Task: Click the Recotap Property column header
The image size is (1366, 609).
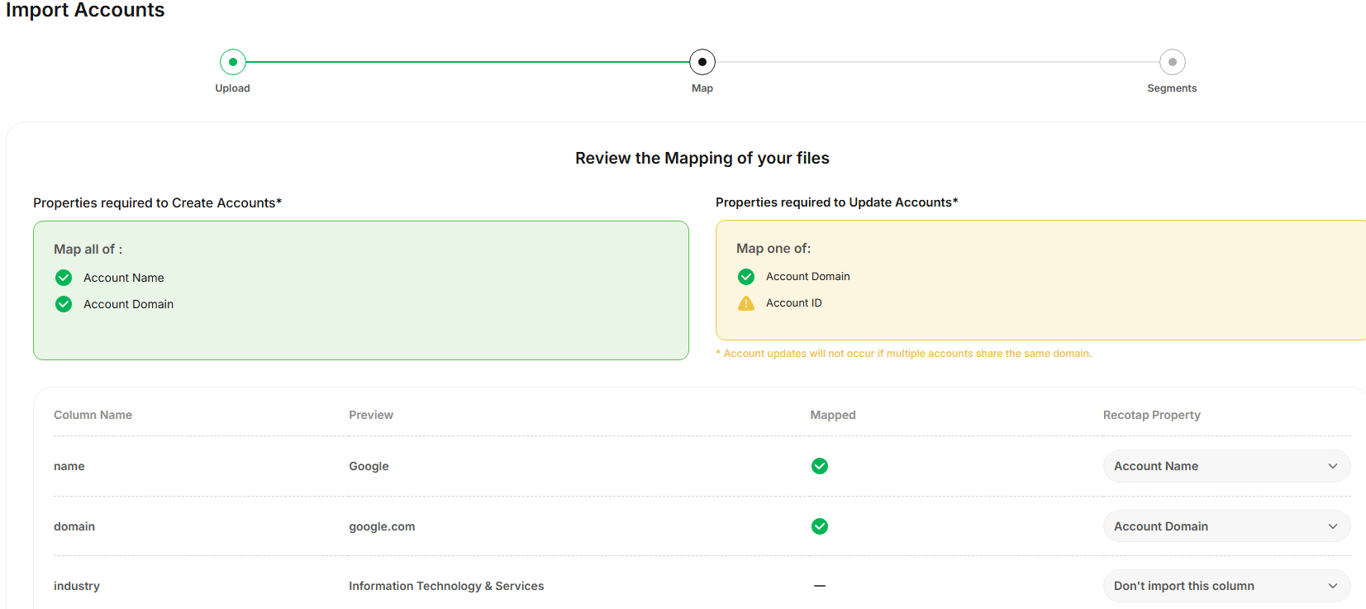Action: pyautogui.click(x=1152, y=415)
